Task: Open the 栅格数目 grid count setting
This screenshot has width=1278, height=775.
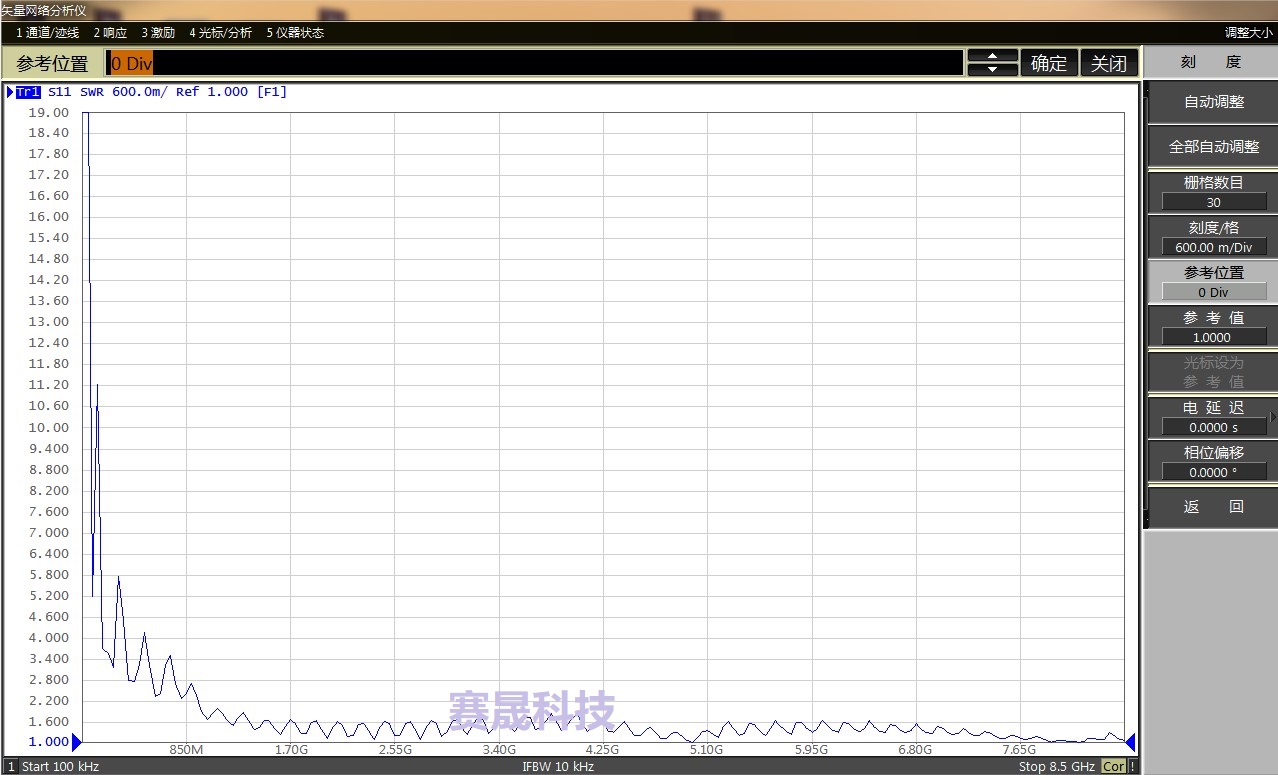Action: click(x=1212, y=192)
